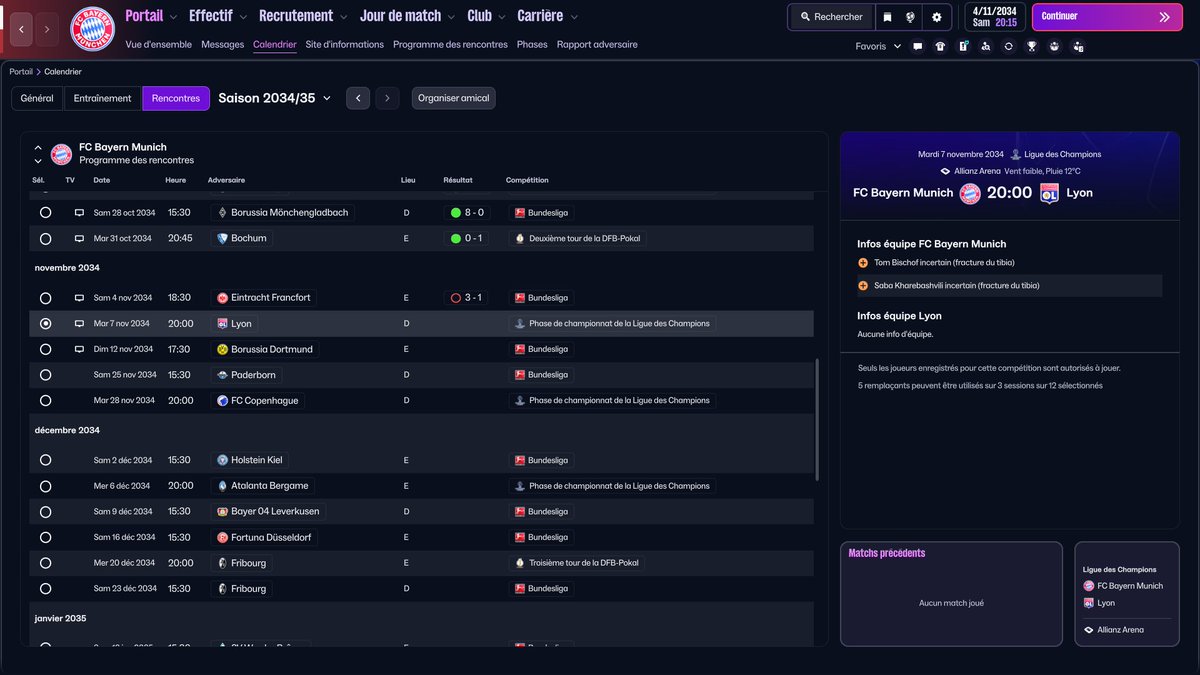Select the radio button for the Borussia Dortmund match
The width and height of the screenshot is (1200, 675).
pyautogui.click(x=45, y=349)
